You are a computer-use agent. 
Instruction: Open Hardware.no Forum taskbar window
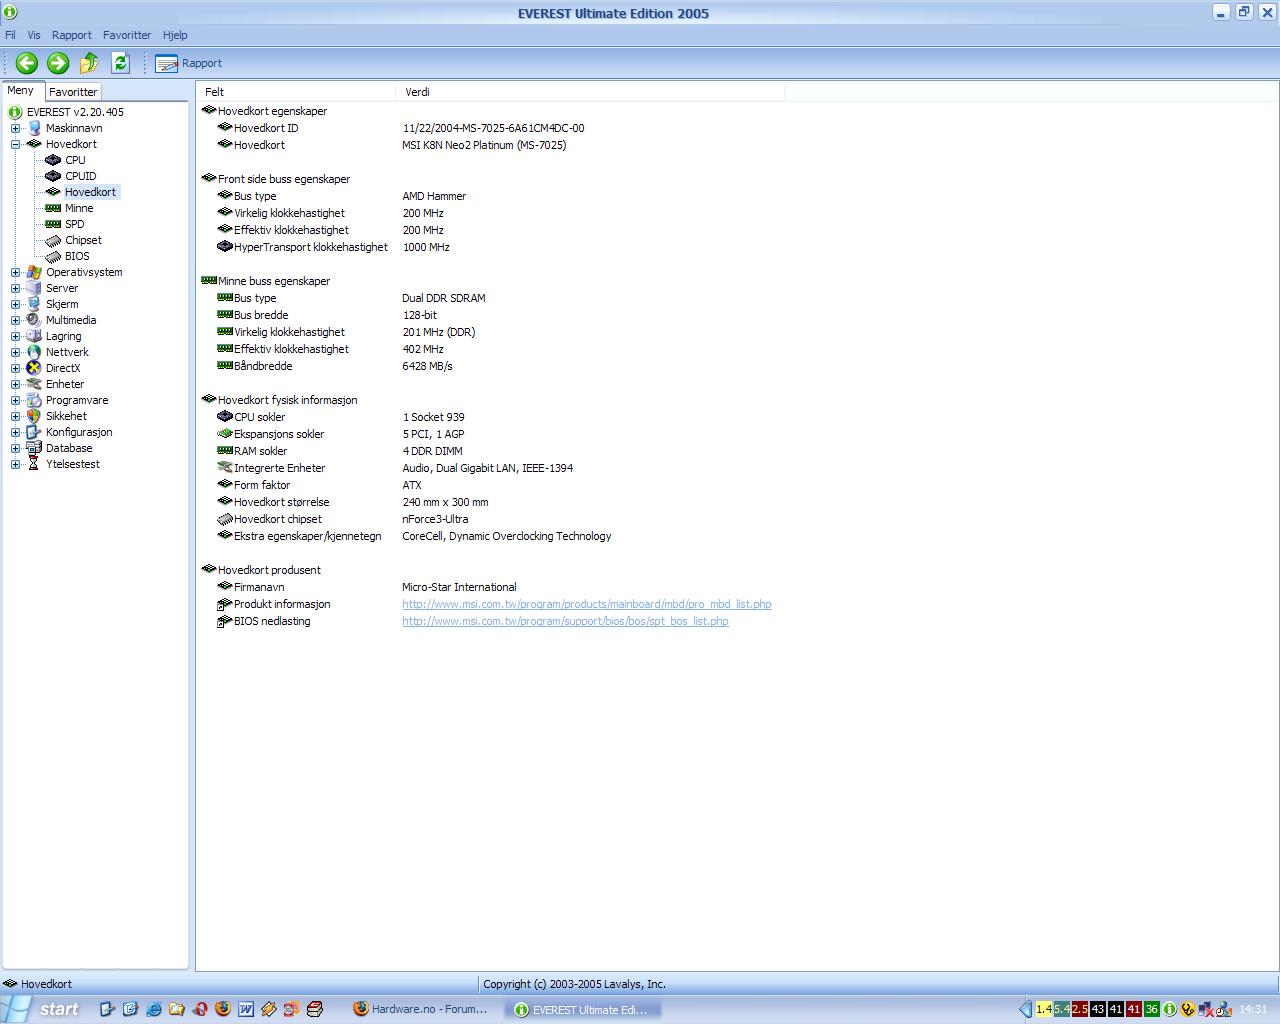(x=421, y=1009)
